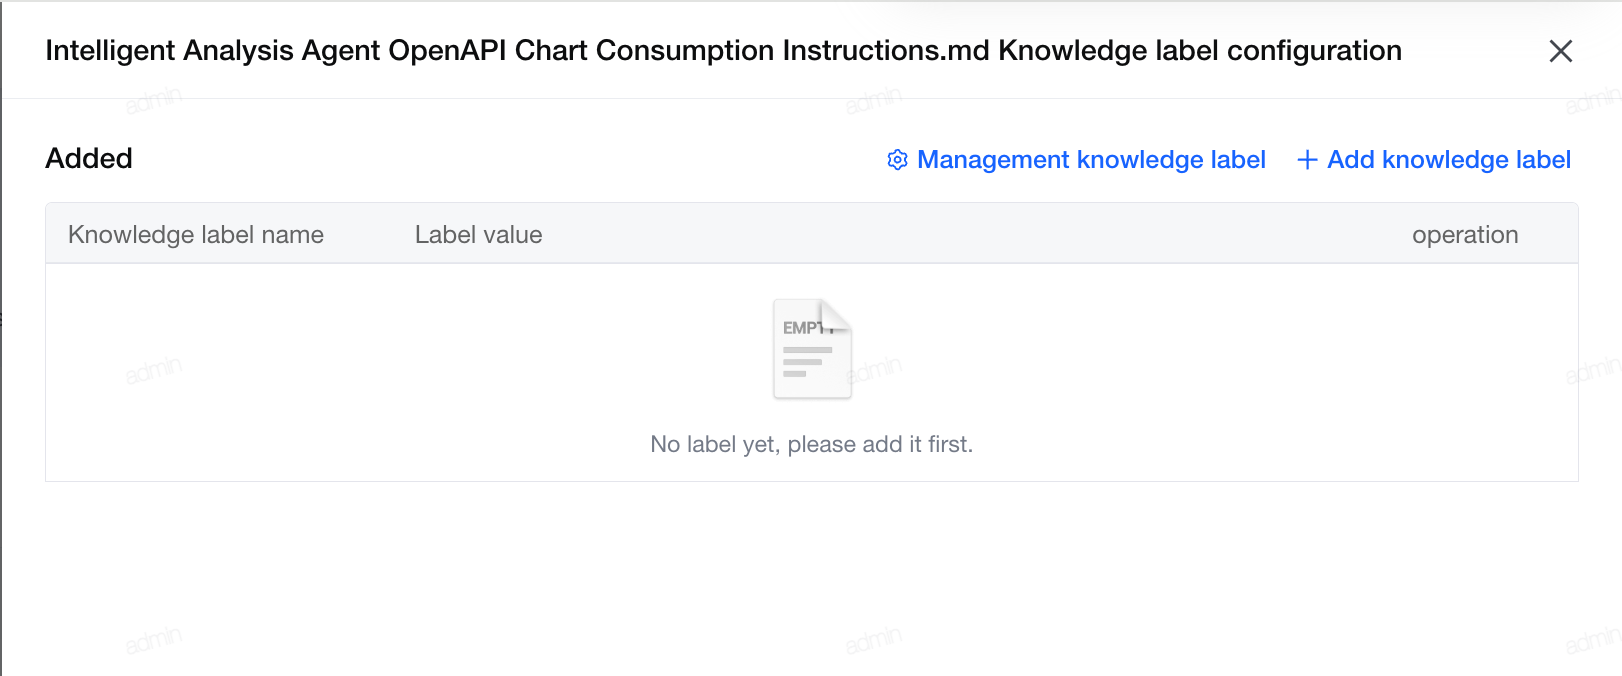Click the folded corner of empty-state icon
The image size is (1622, 676).
coord(836,315)
